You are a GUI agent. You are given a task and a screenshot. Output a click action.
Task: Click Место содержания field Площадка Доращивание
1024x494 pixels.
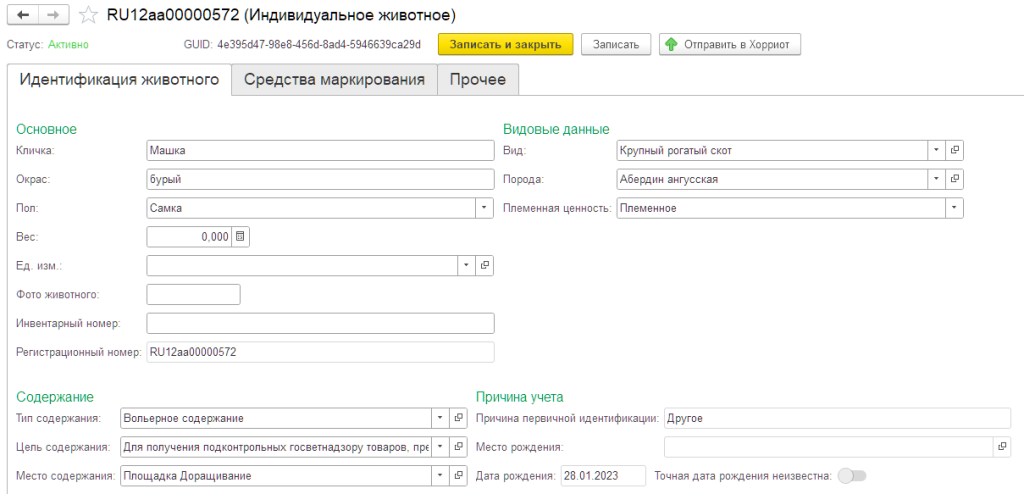click(x=276, y=476)
